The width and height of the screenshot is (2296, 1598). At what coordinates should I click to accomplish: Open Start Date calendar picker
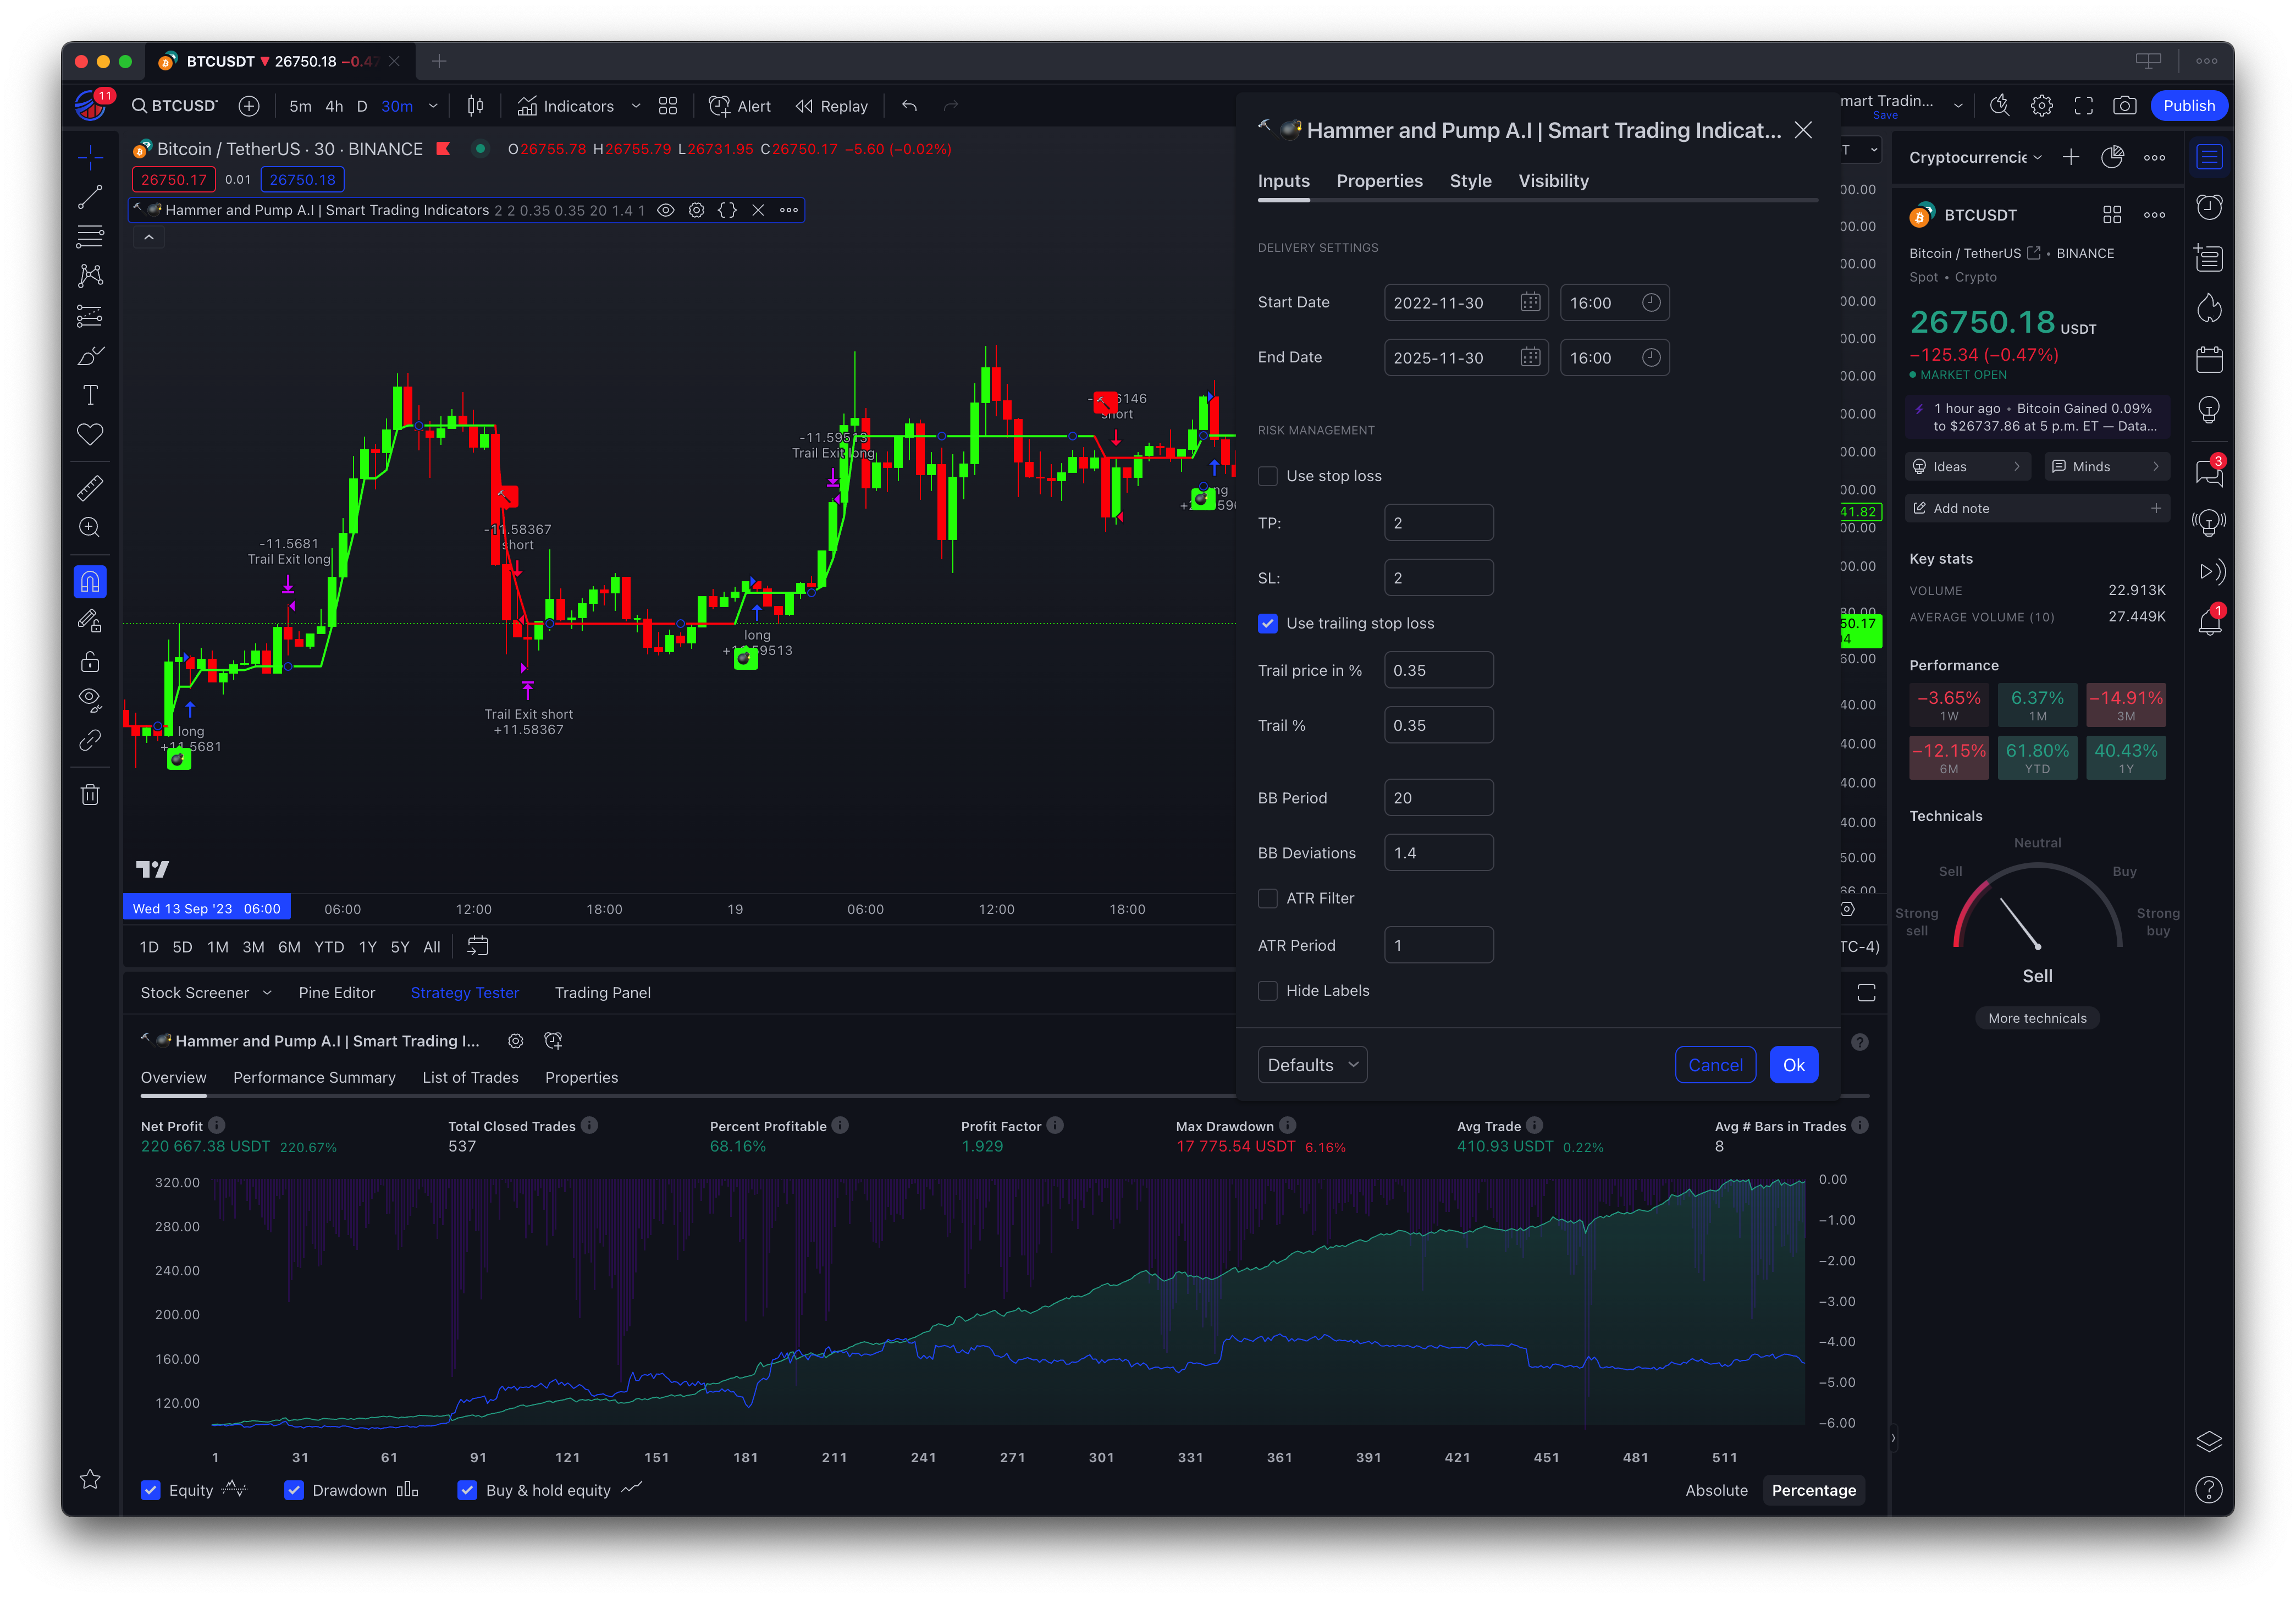click(x=1530, y=303)
